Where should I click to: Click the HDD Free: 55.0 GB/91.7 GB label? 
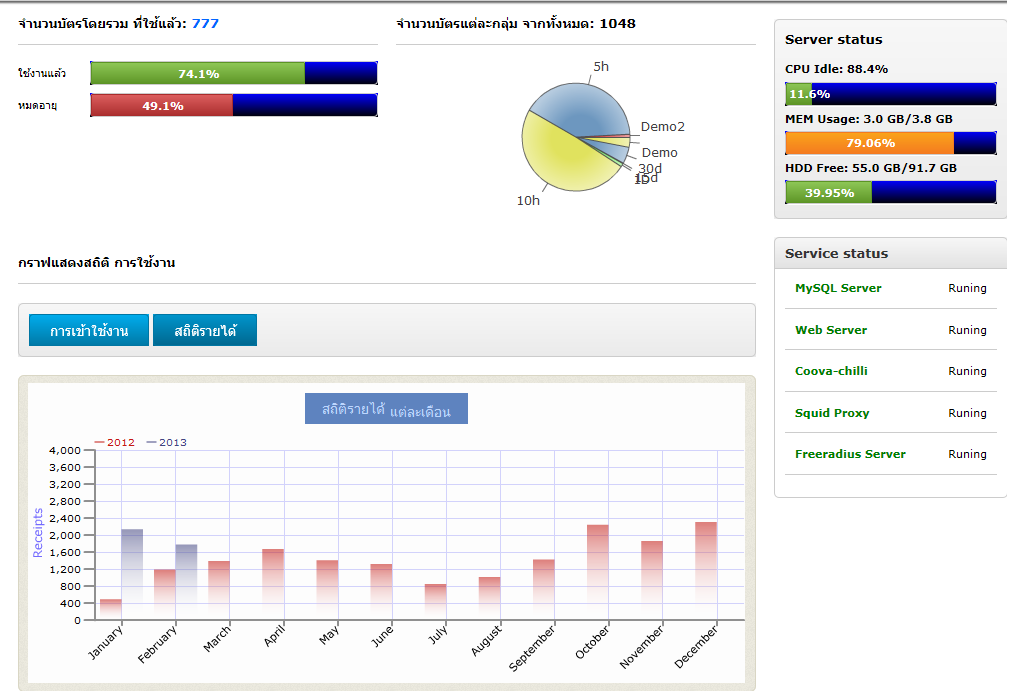pyautogui.click(x=870, y=168)
